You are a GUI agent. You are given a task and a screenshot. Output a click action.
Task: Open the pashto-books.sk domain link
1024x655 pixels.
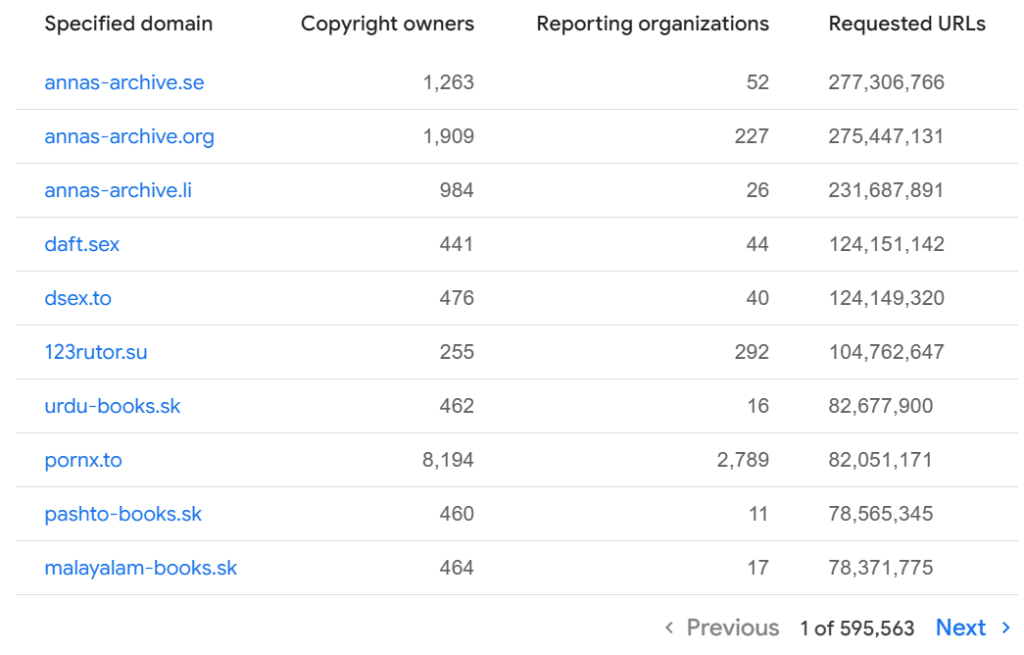pos(122,514)
